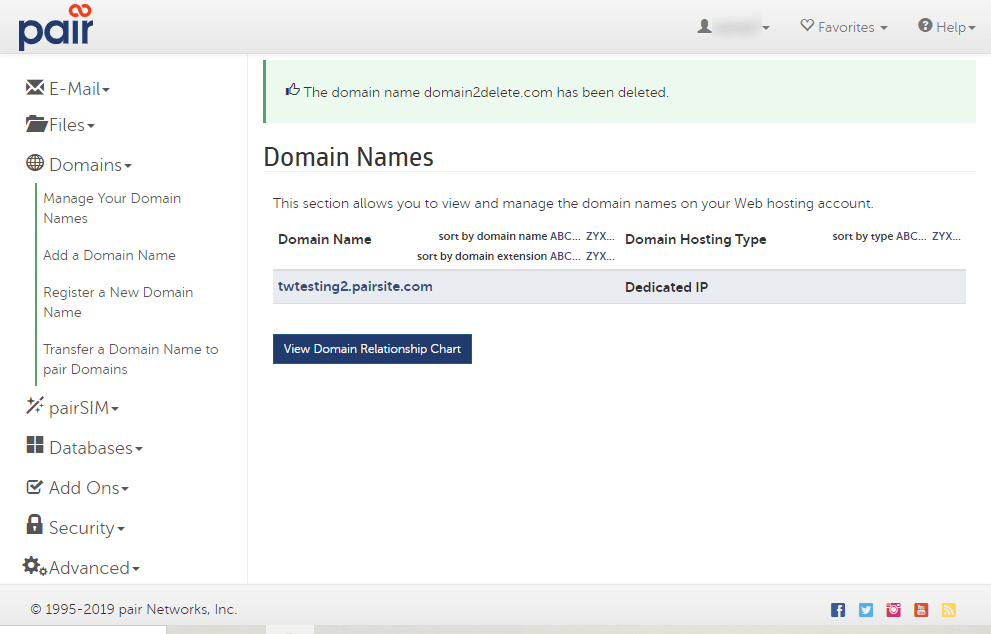
Task: Click the RSS feed icon
Action: (x=948, y=610)
